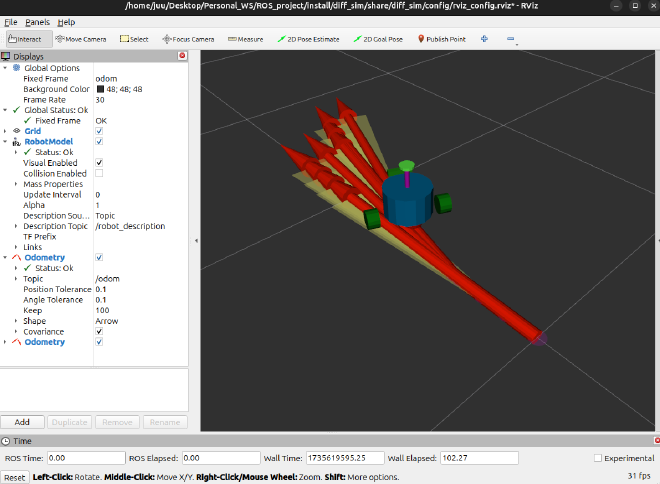Pick the Measure tool

245,39
